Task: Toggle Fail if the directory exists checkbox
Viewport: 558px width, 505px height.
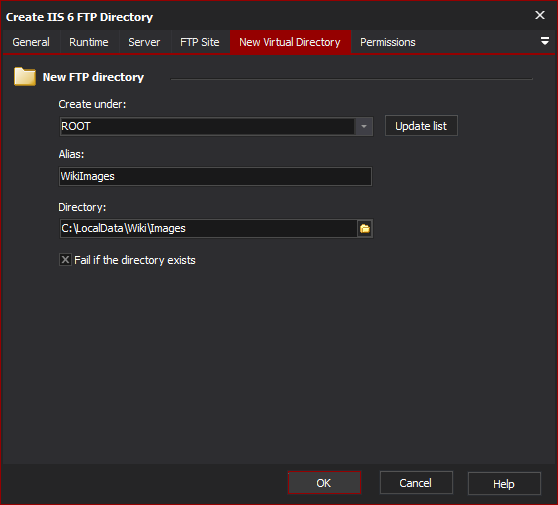Action: click(x=65, y=260)
